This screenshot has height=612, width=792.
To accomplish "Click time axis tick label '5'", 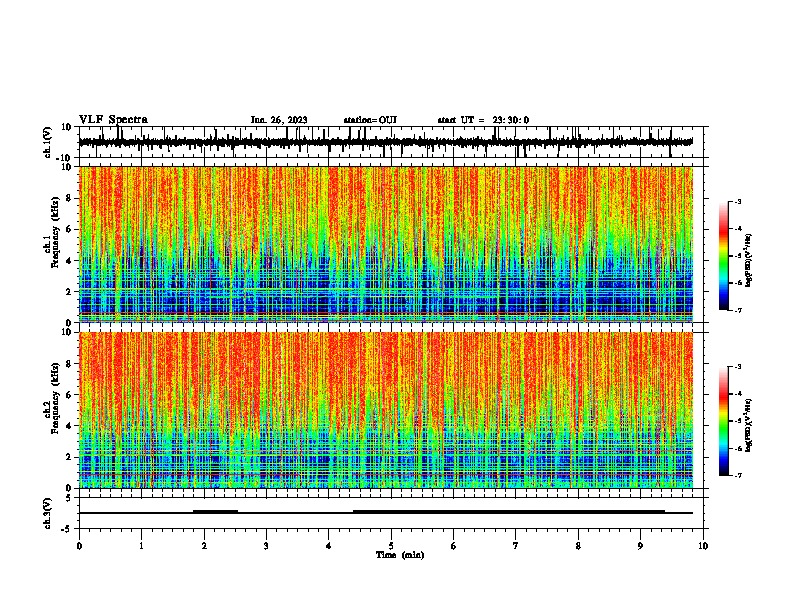I will coord(391,546).
